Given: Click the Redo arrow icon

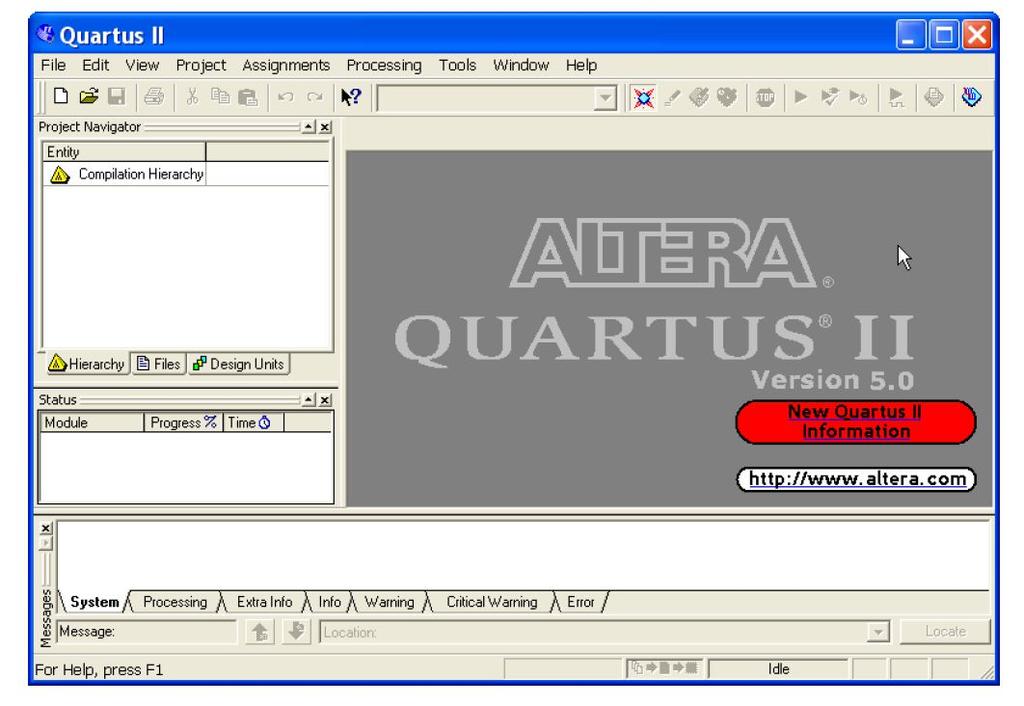Looking at the screenshot, I should click(315, 97).
